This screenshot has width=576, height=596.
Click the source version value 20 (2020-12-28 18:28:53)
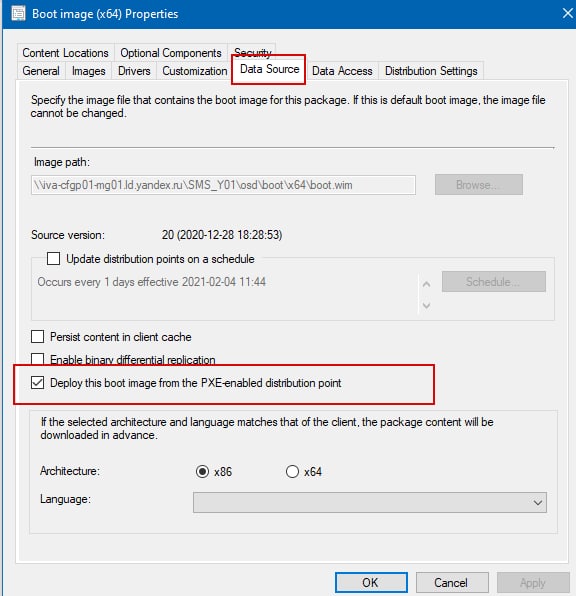coord(222,235)
